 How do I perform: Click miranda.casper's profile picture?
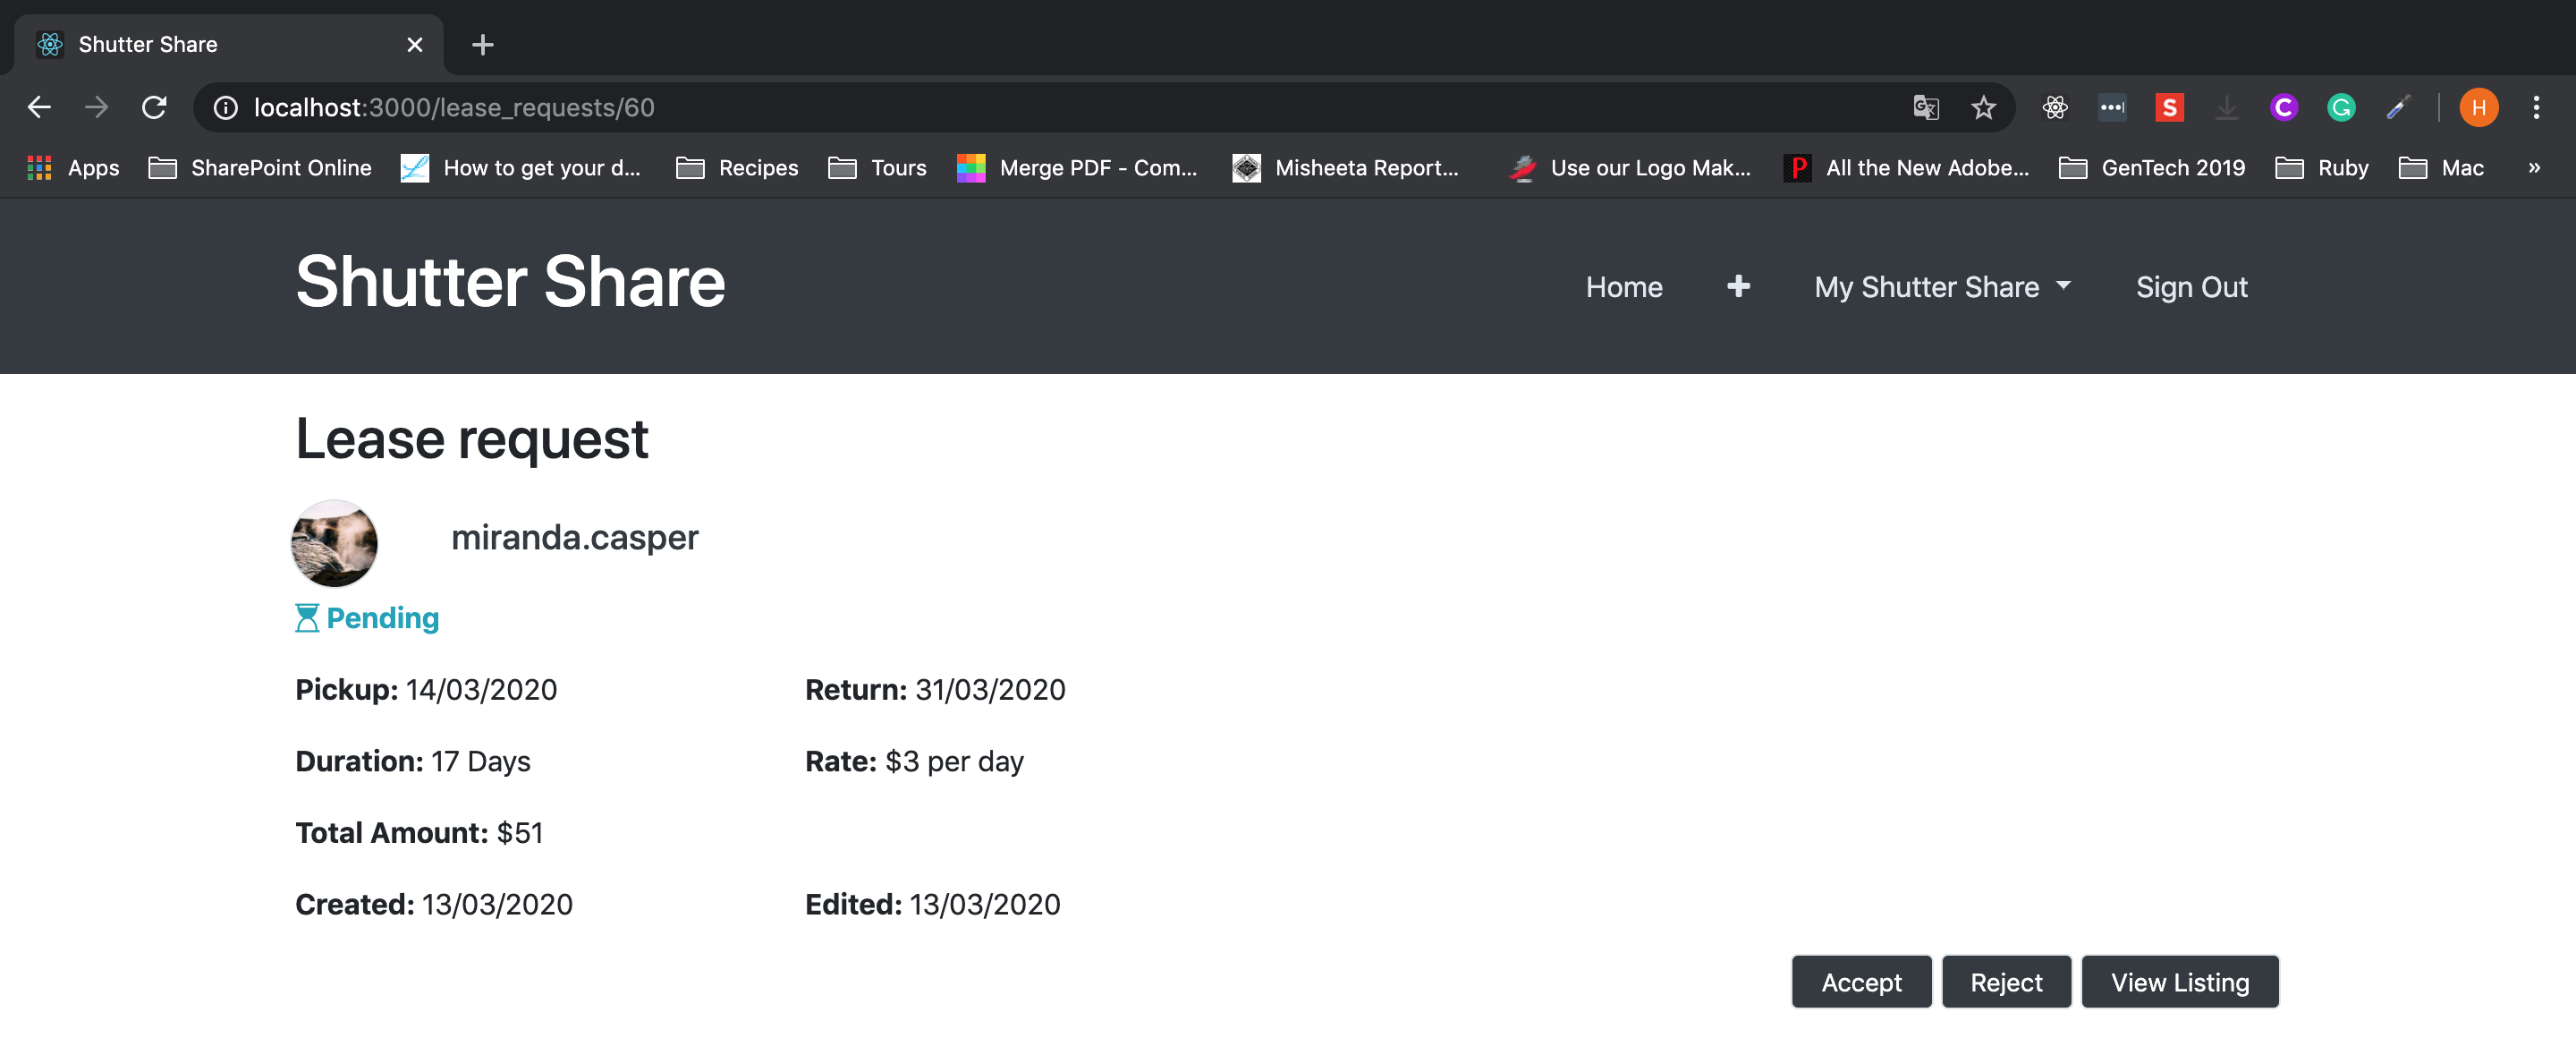pyautogui.click(x=334, y=543)
